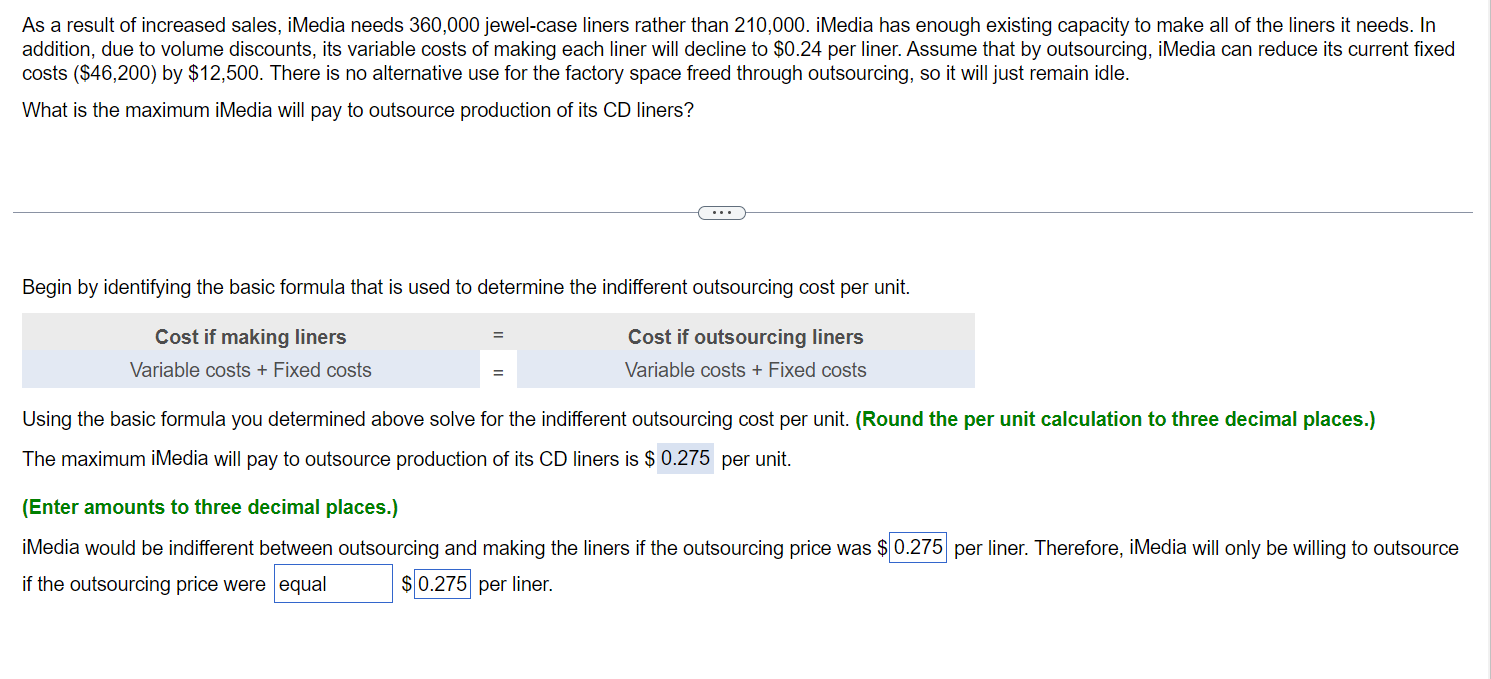The image size is (1491, 679).
Task: Click the 'Cost if outsourcing liners' header
Action: [x=746, y=337]
